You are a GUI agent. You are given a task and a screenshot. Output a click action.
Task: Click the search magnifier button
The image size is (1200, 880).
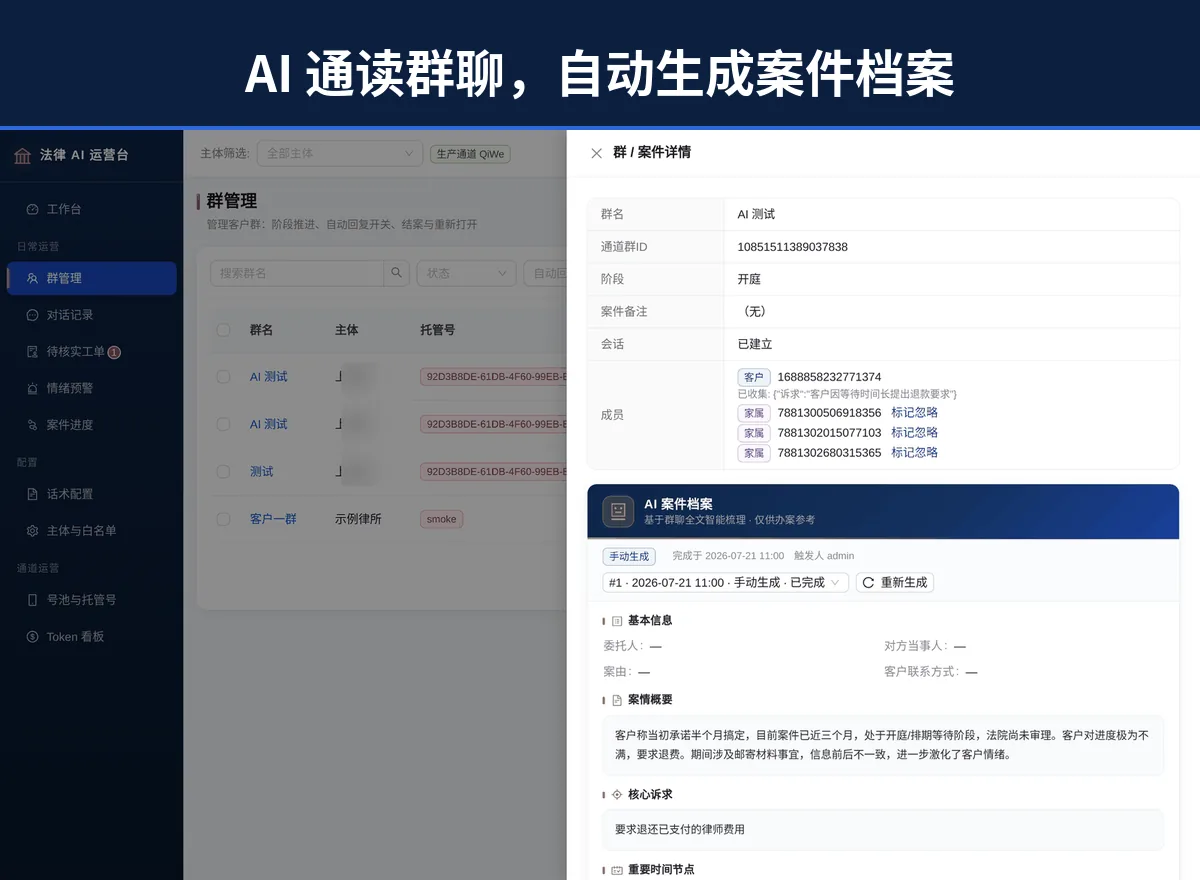coord(397,273)
